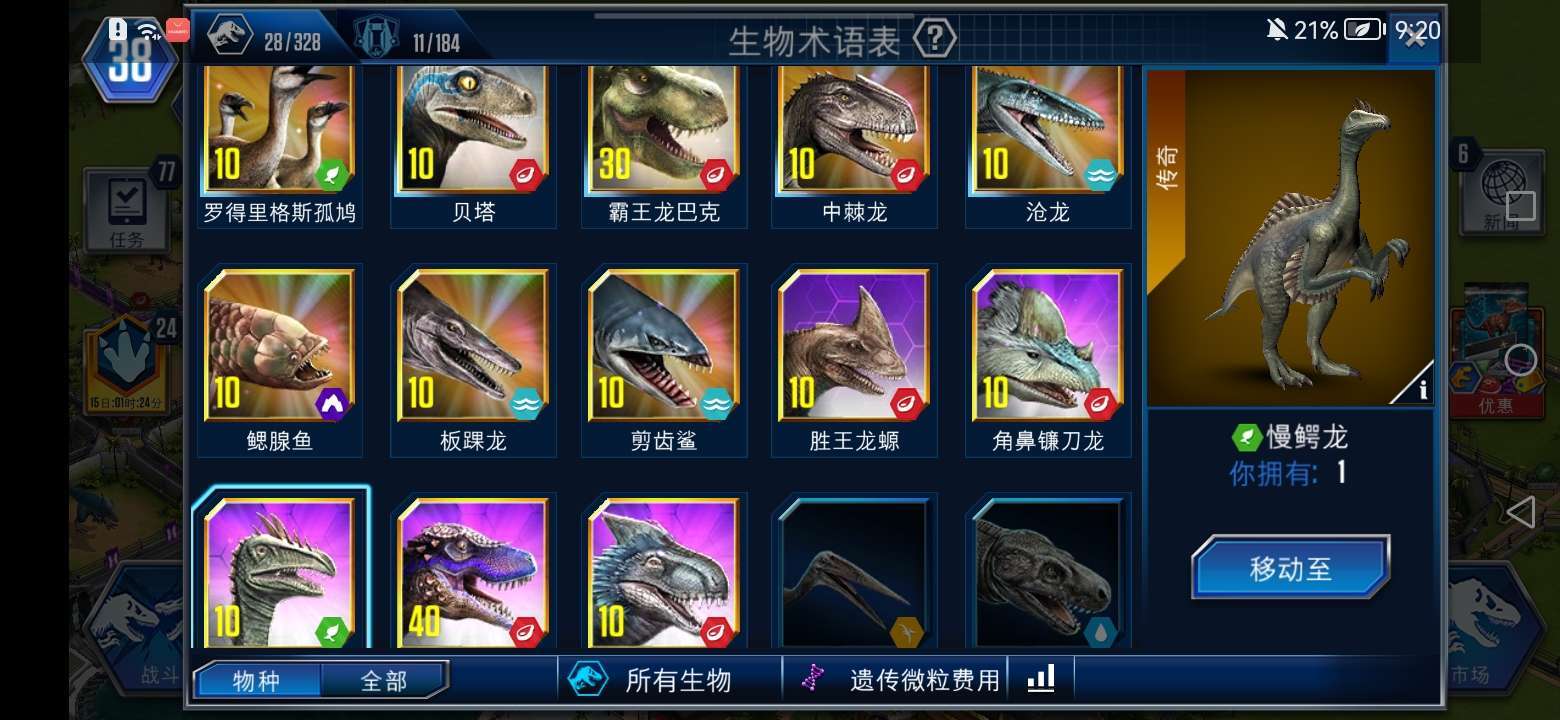Select the 霸王龙巴克 level 30 card
The width and height of the screenshot is (1560, 720).
pos(664,145)
